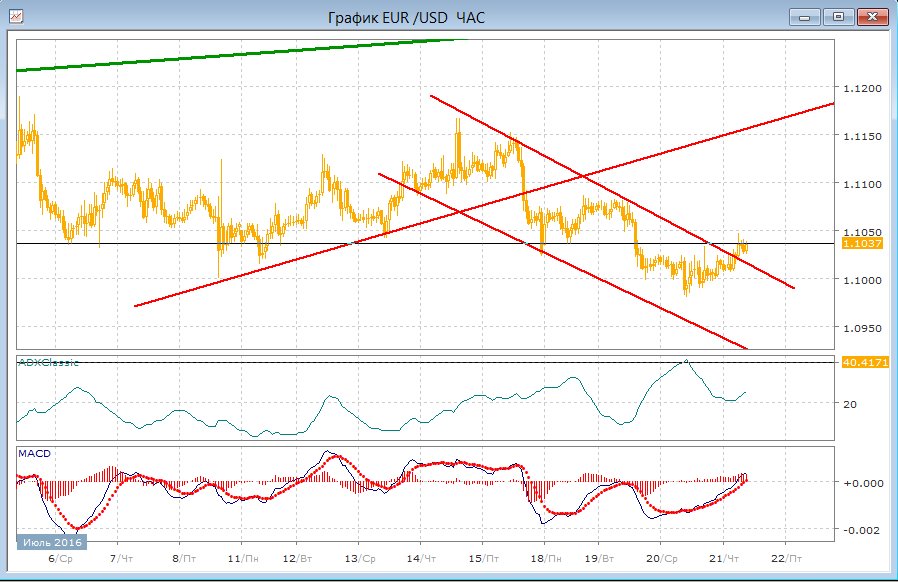Click the orange 40.4171 ADX value label

(x=865, y=362)
